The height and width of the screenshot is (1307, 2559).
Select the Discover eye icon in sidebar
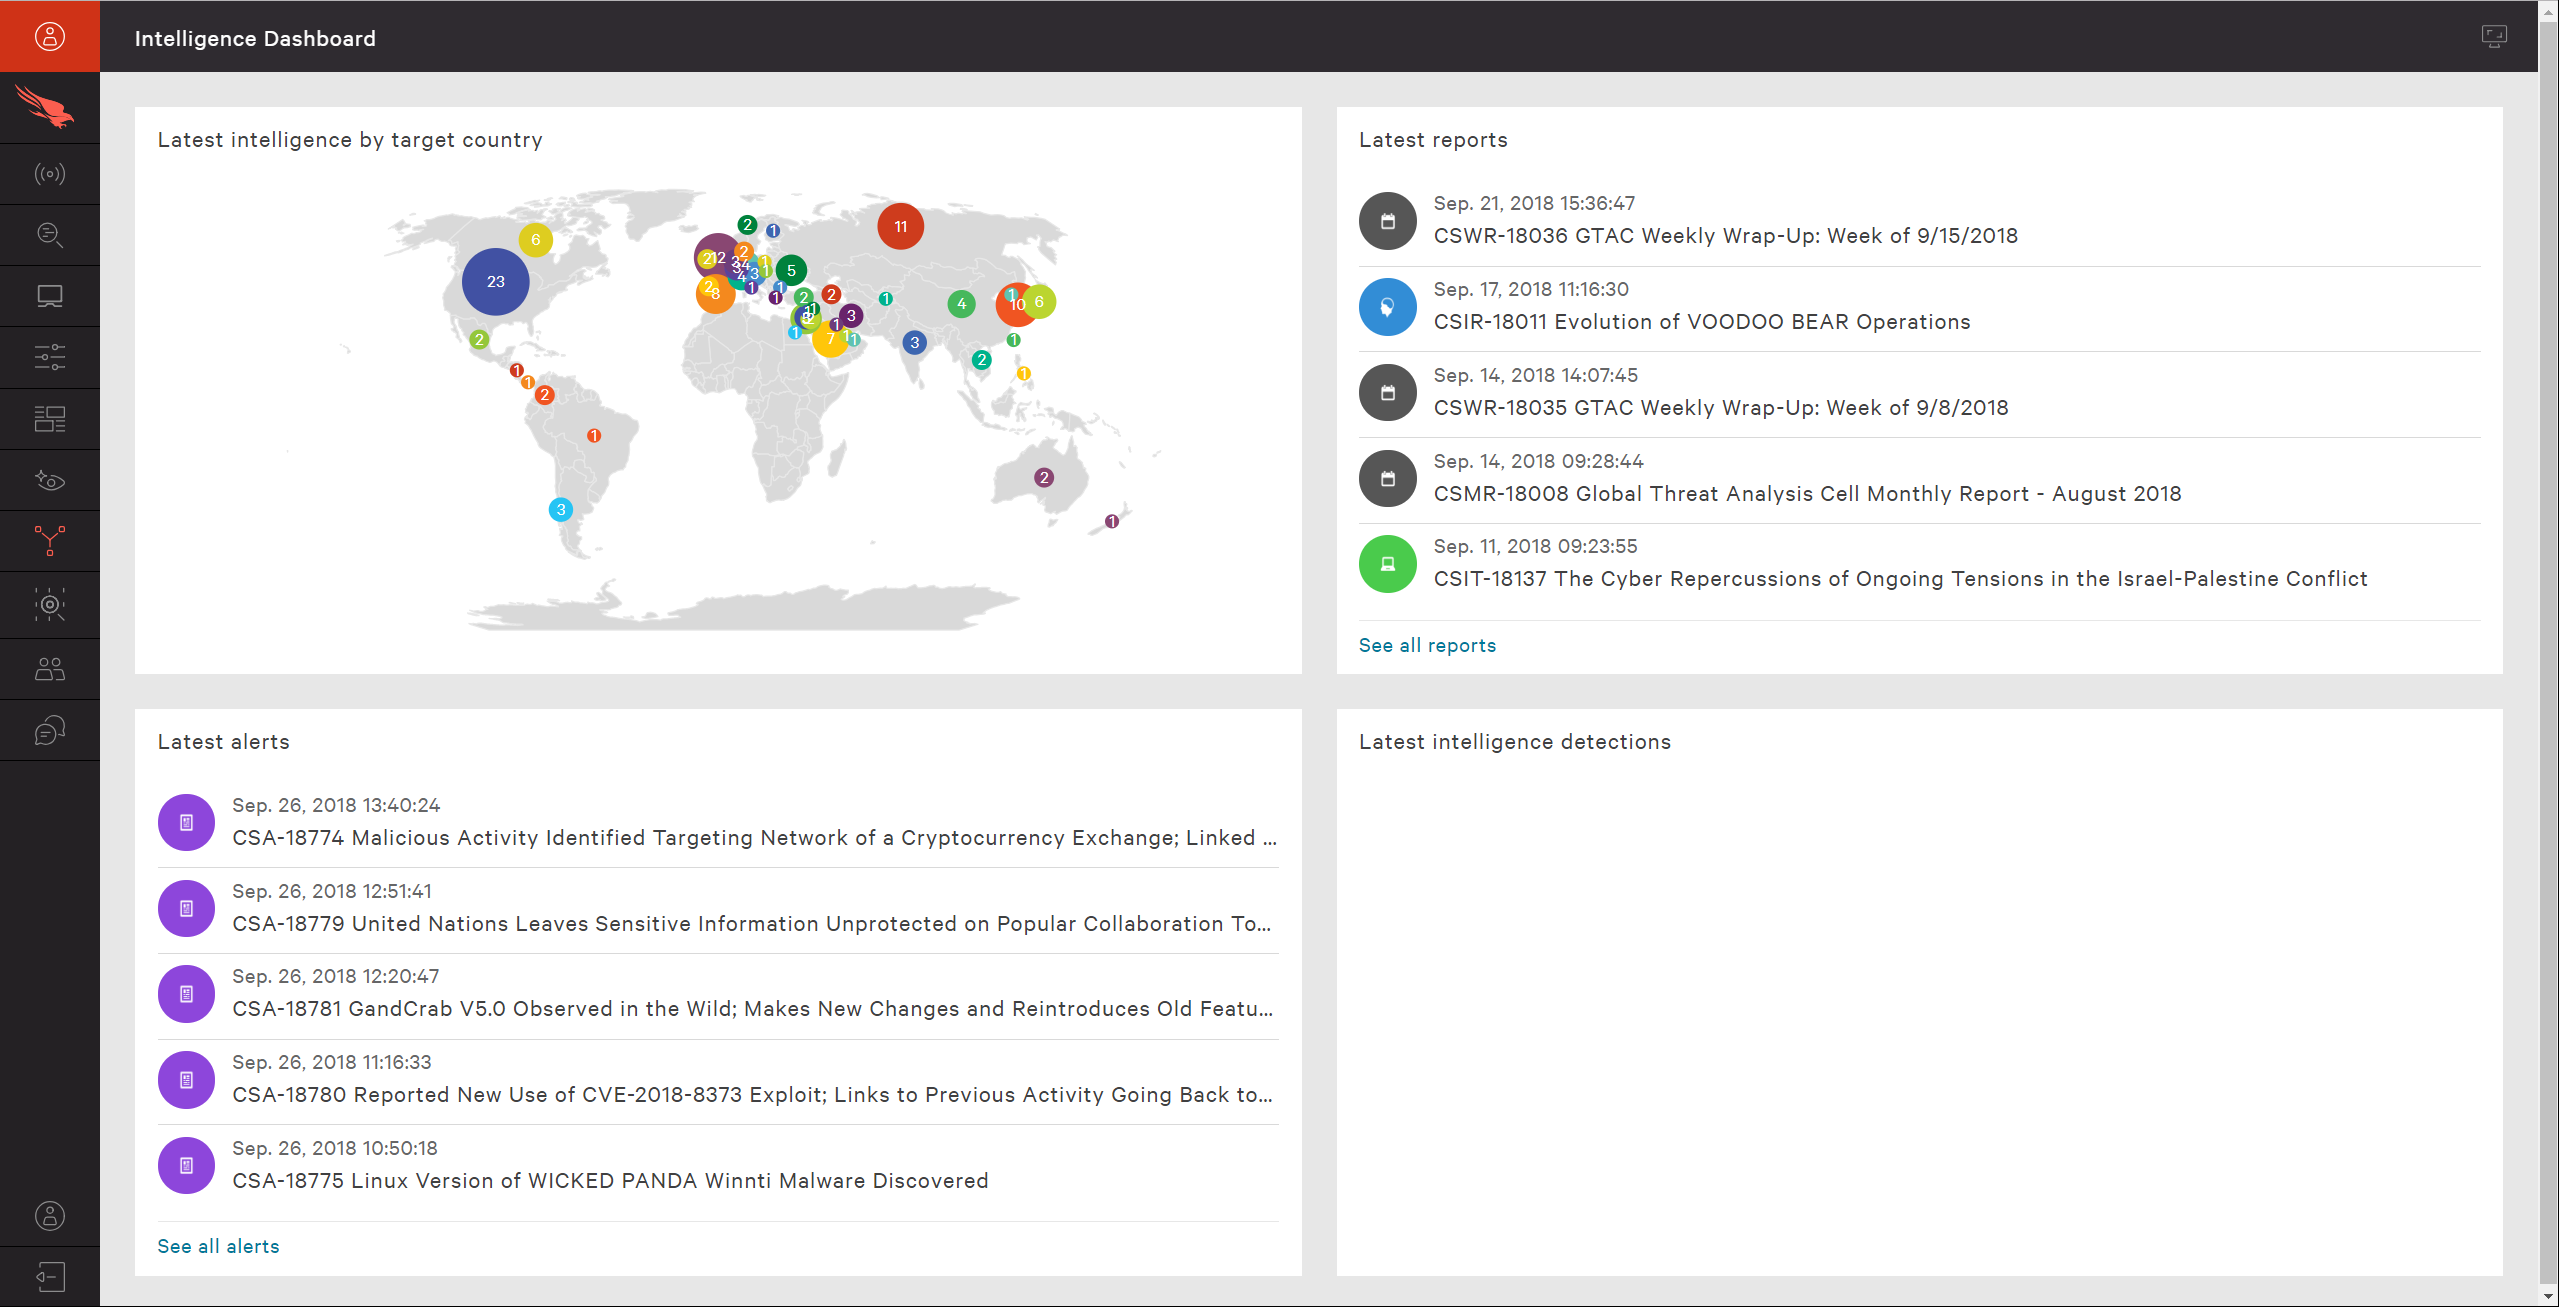(49, 479)
